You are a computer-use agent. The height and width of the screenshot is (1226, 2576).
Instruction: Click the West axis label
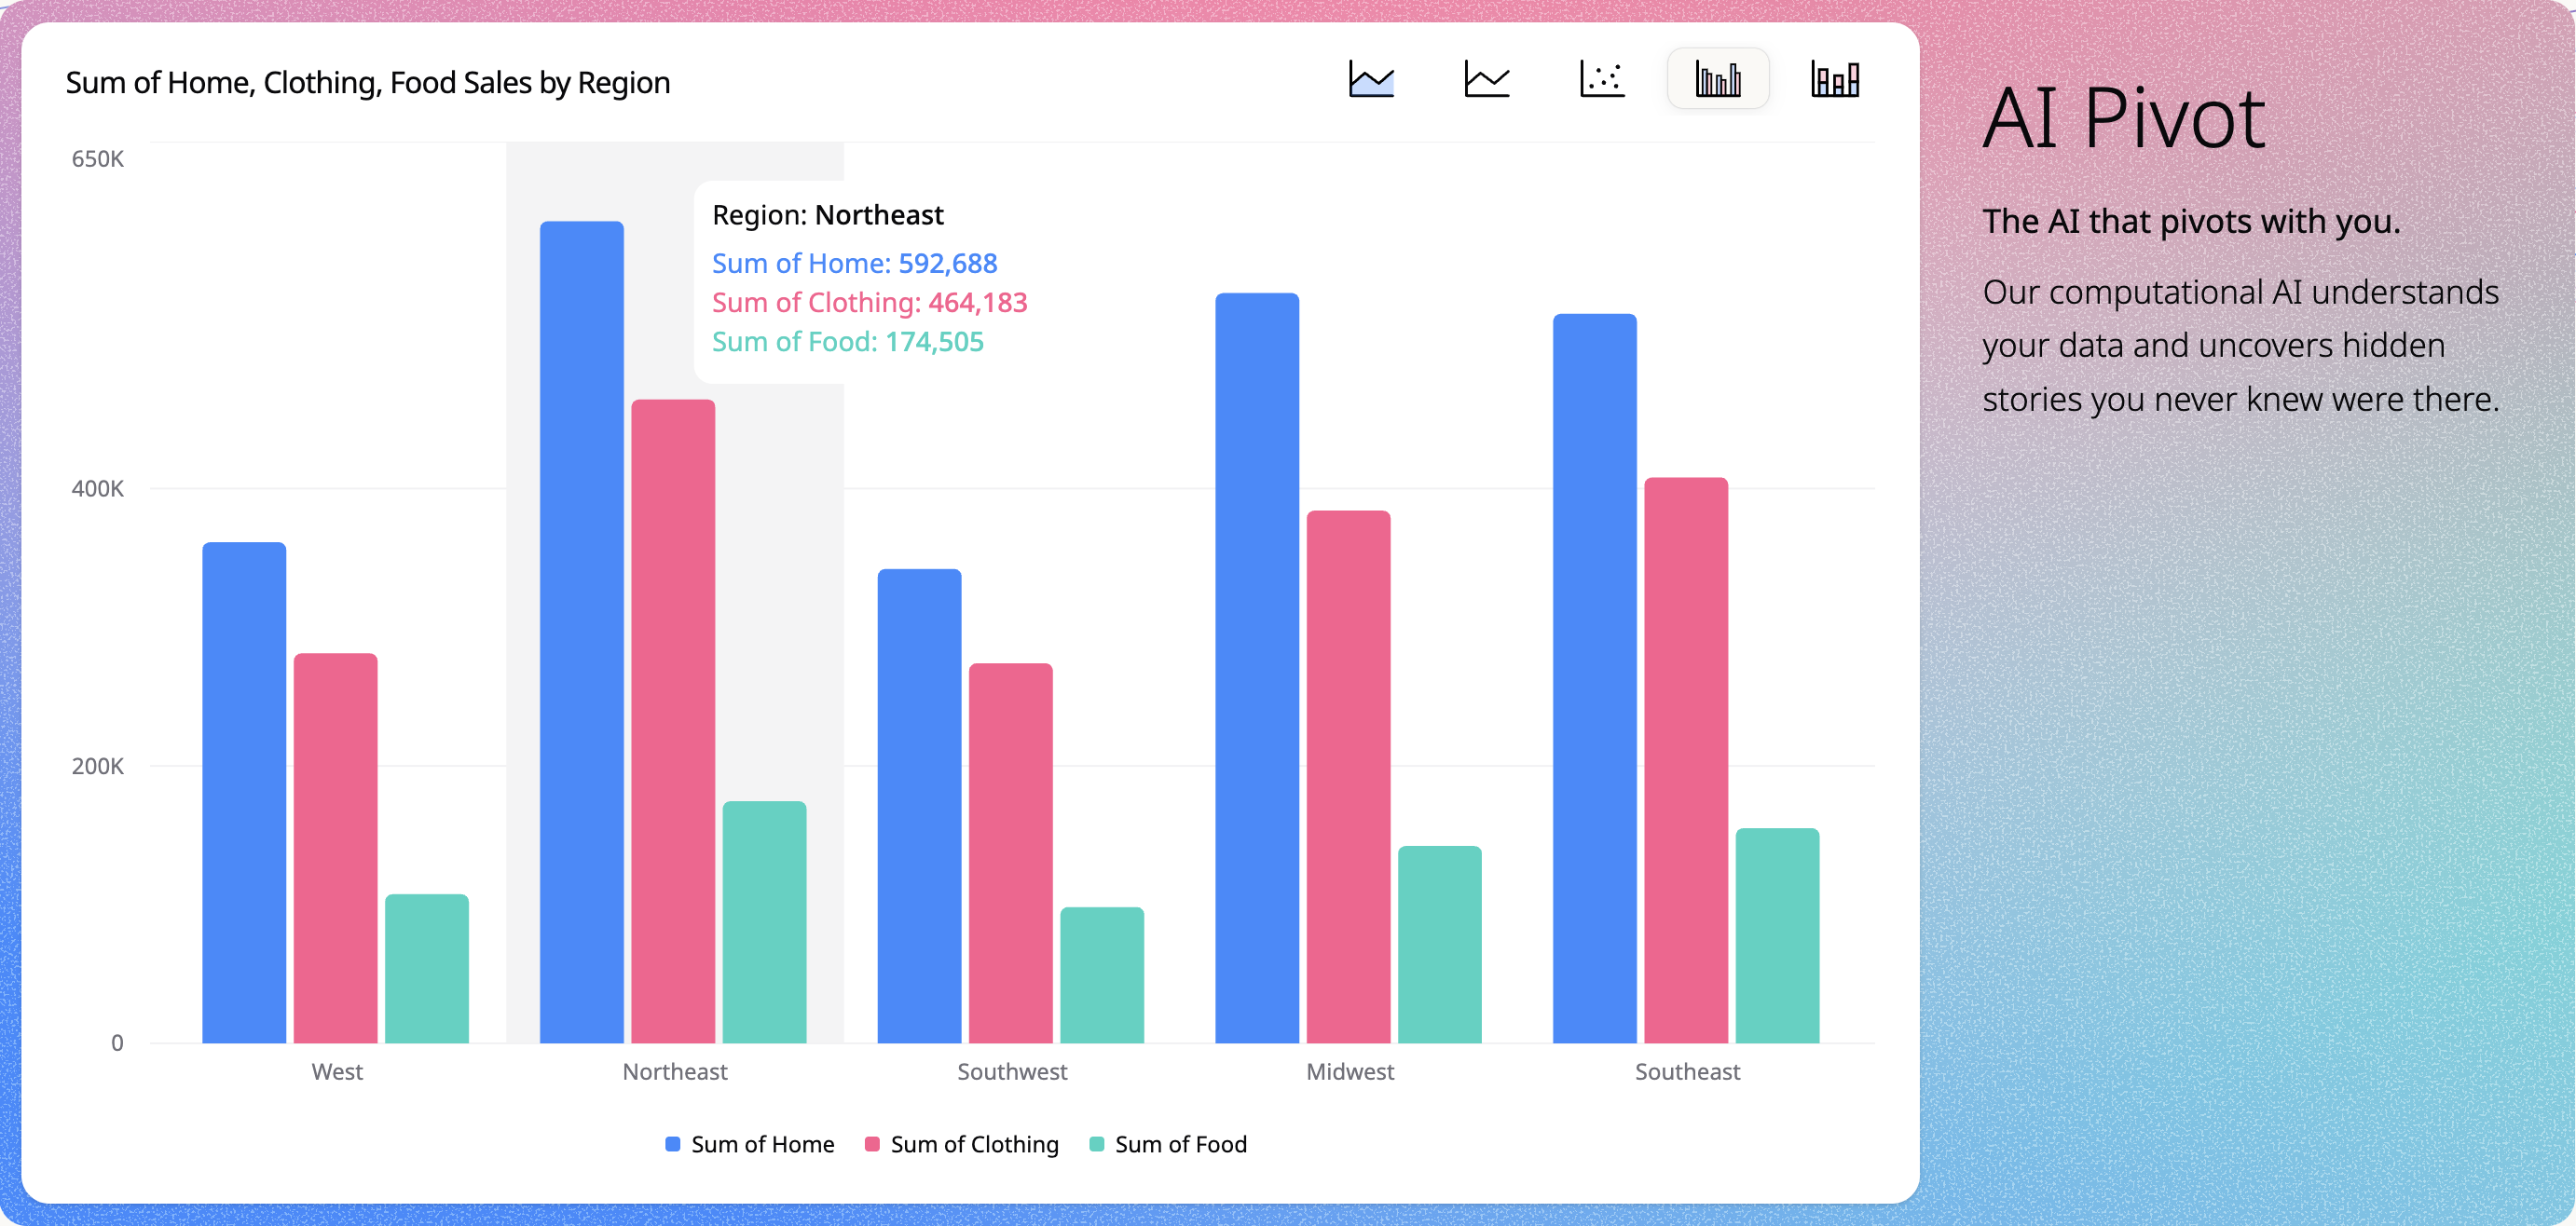click(x=337, y=1071)
